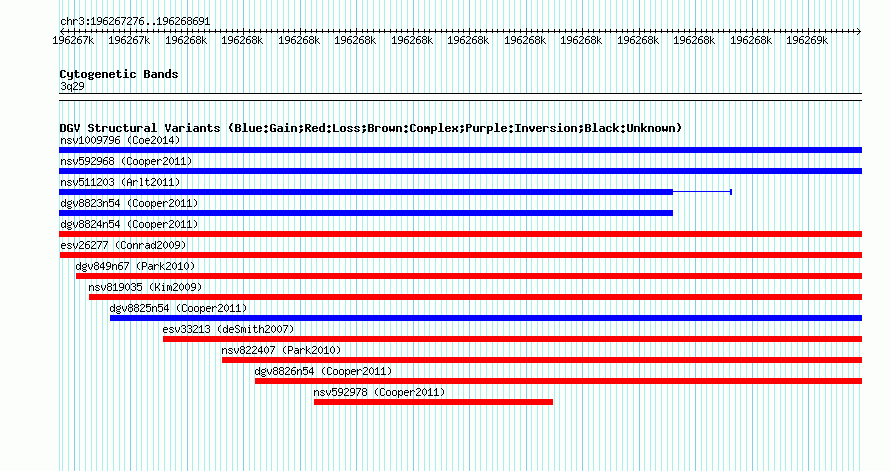Open the nsv511203 (Arlt2011) variant label
Image resolution: width=890 pixels, height=471 pixels.
click(x=120, y=182)
